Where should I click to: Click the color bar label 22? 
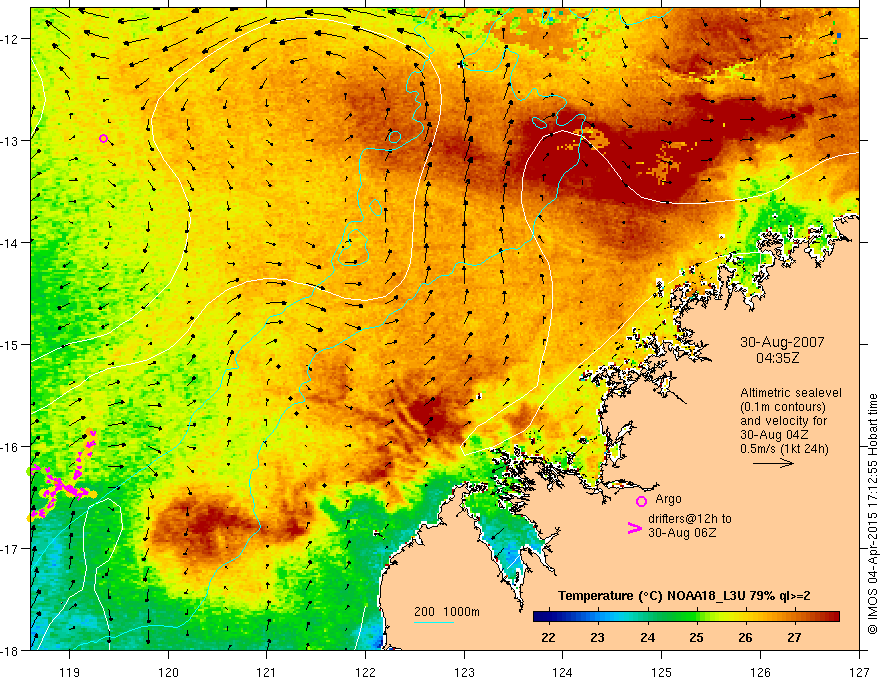(548, 637)
